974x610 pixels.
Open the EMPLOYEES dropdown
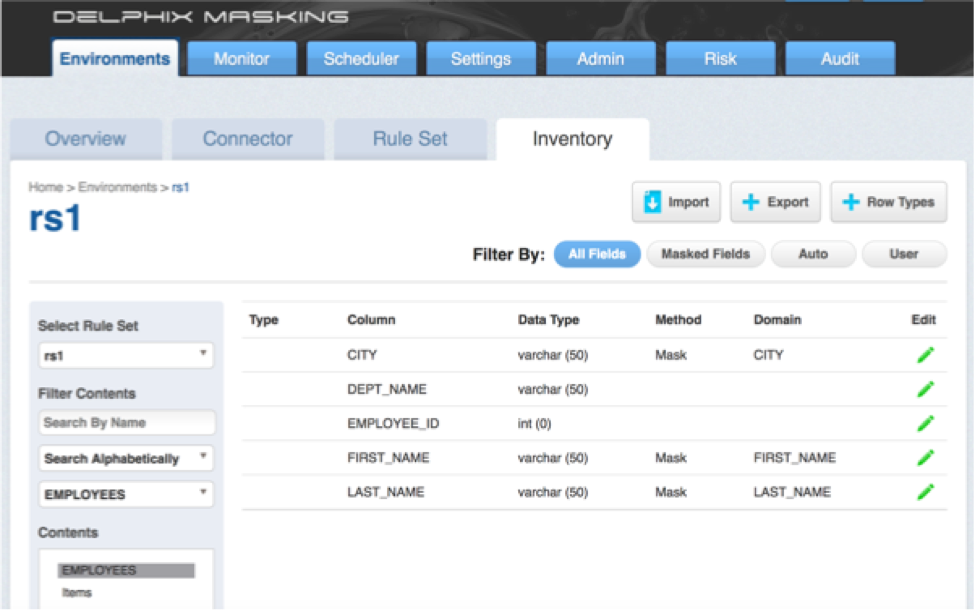pos(126,494)
